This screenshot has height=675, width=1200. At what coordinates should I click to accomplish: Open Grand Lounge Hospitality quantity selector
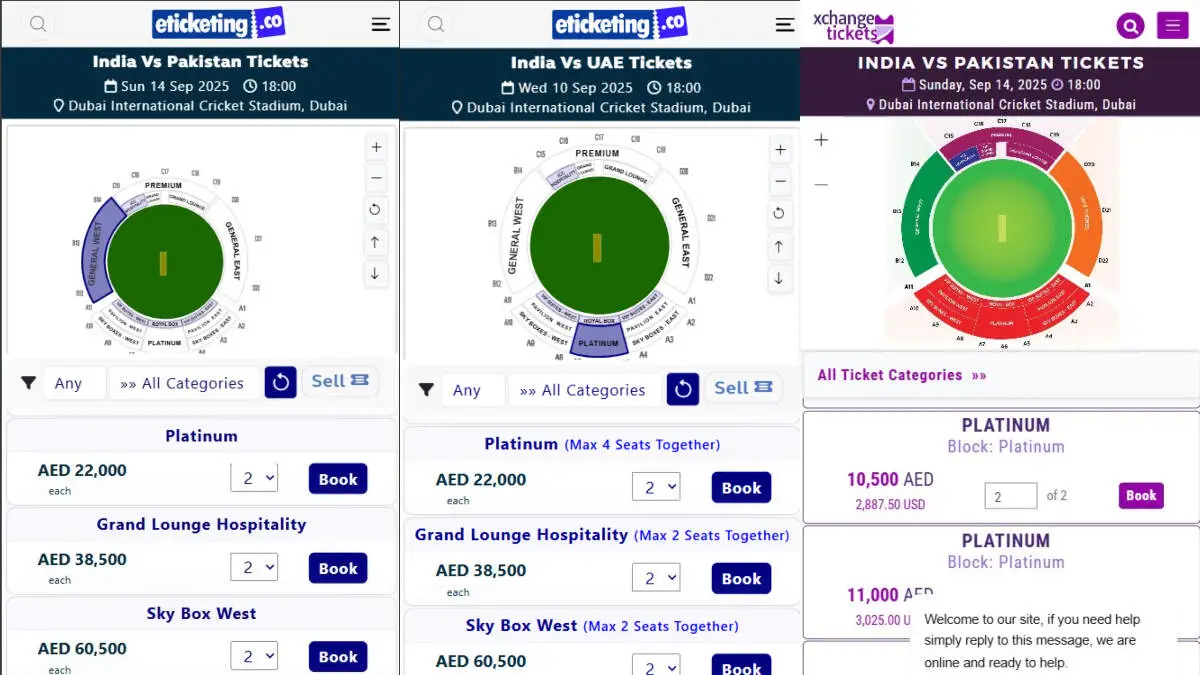coord(254,566)
